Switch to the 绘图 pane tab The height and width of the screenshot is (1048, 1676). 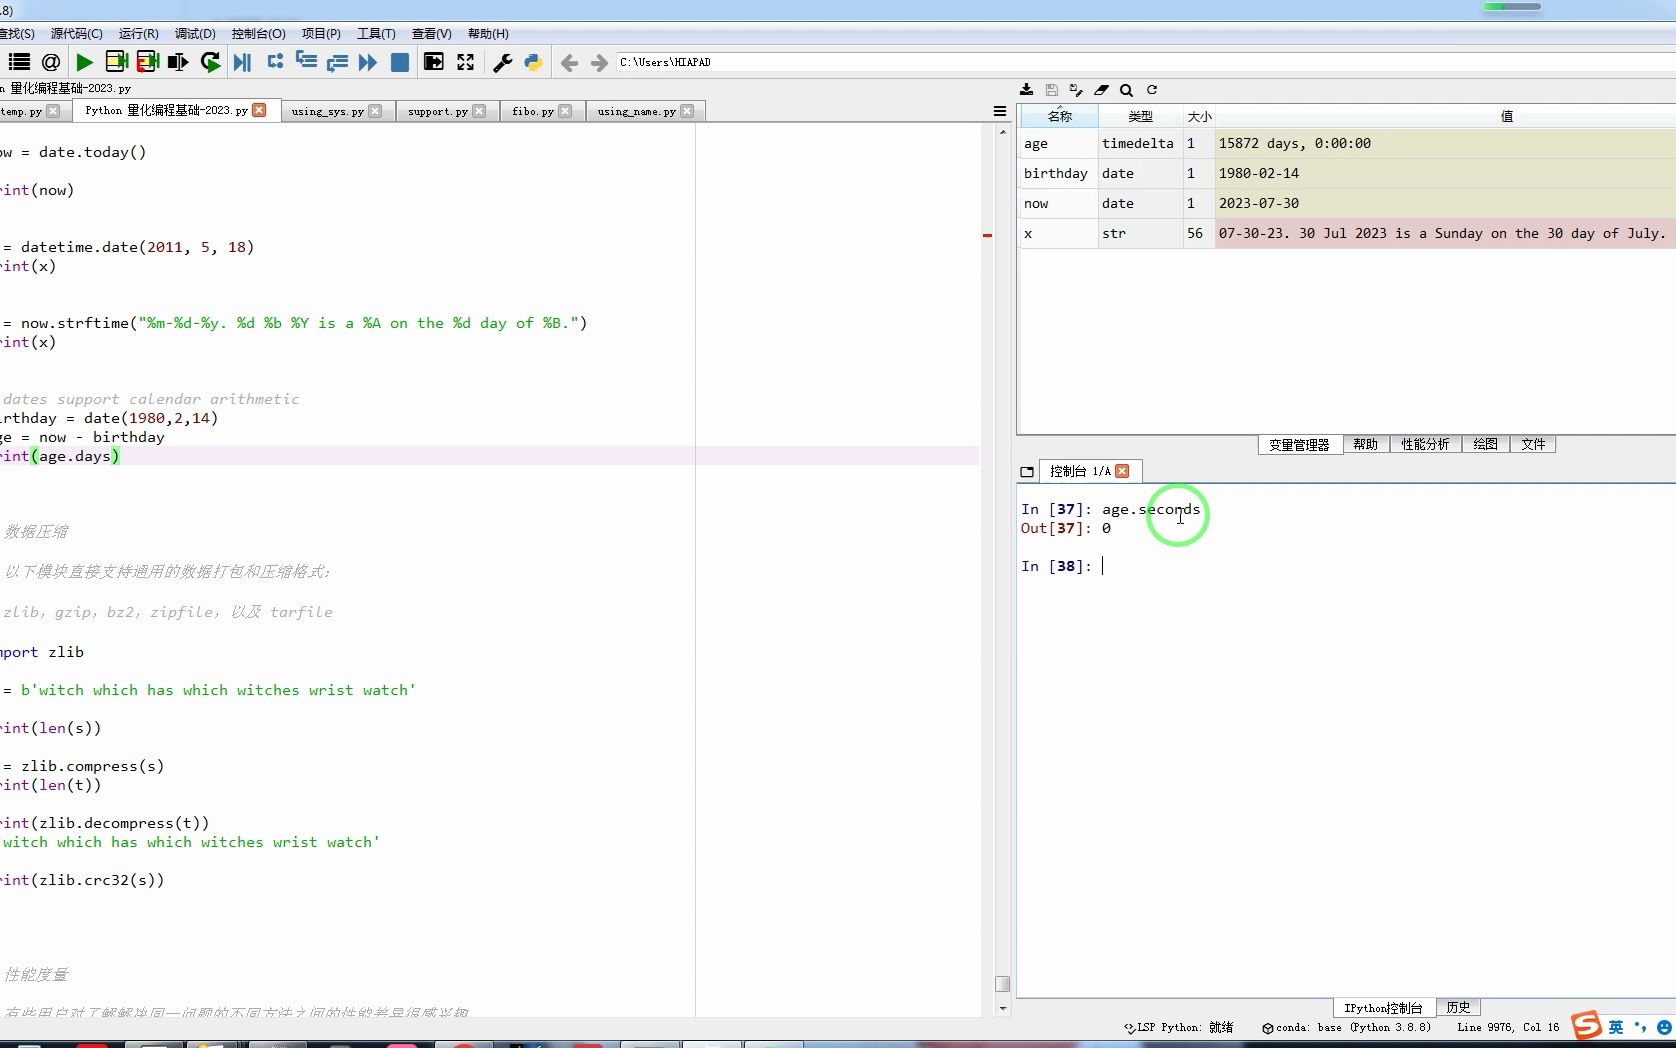pos(1485,444)
